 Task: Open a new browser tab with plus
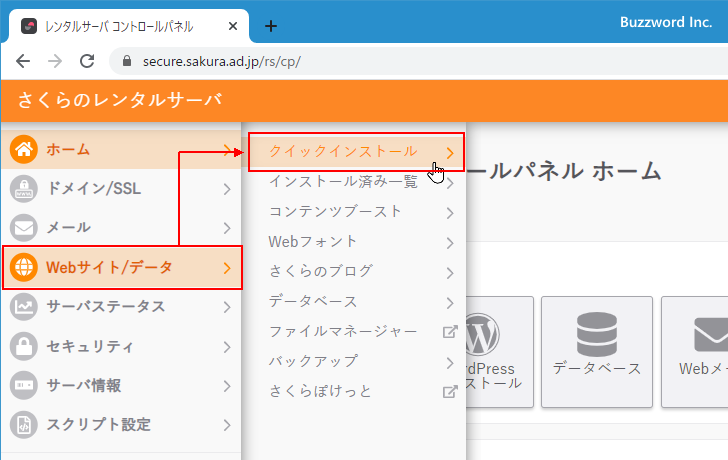tap(271, 26)
